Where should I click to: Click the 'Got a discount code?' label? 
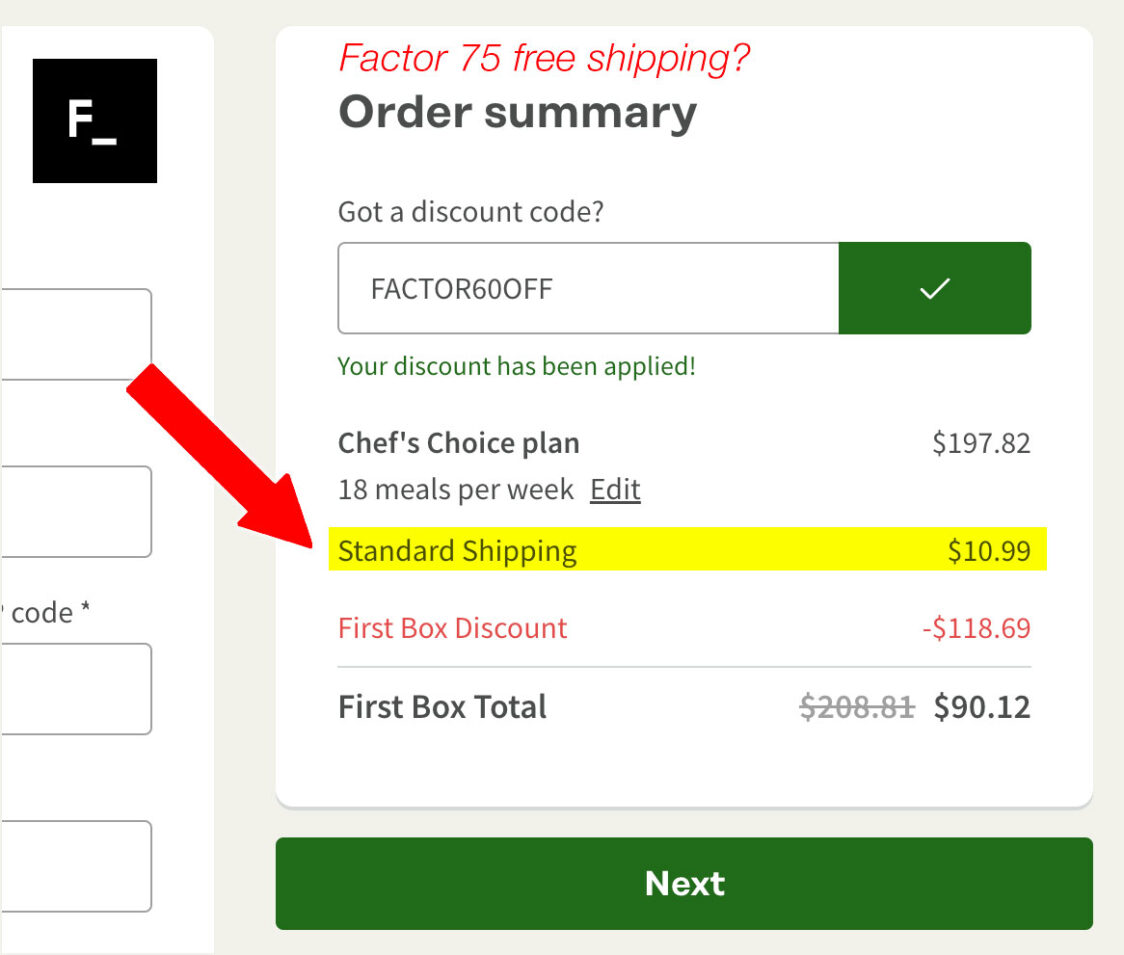[x=471, y=212]
